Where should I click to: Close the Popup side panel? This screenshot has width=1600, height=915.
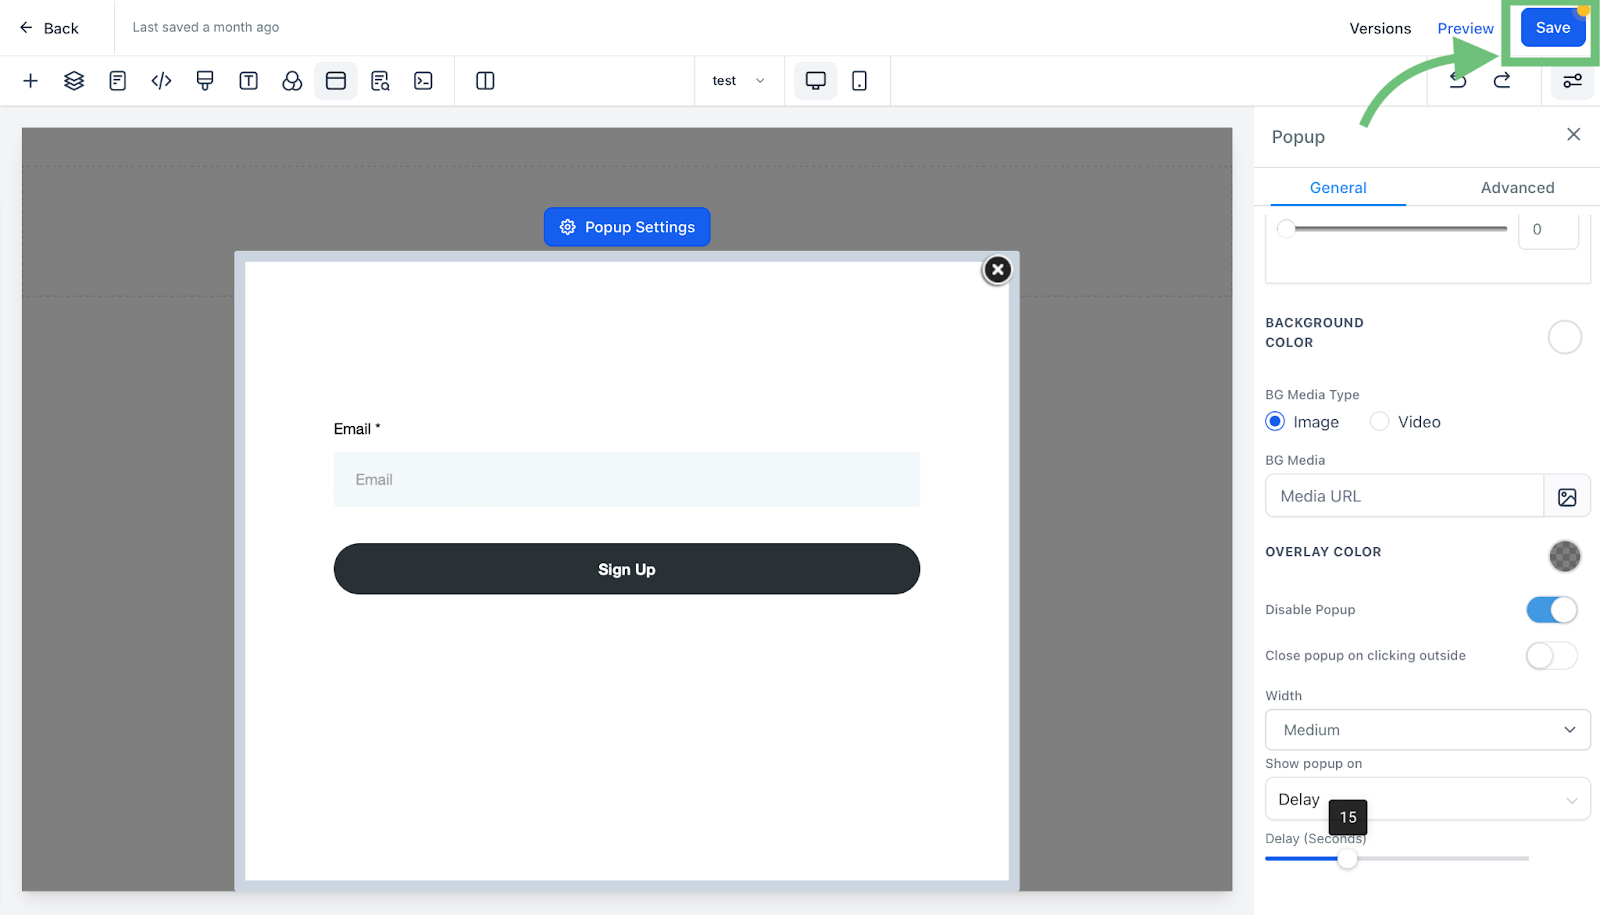1574,134
